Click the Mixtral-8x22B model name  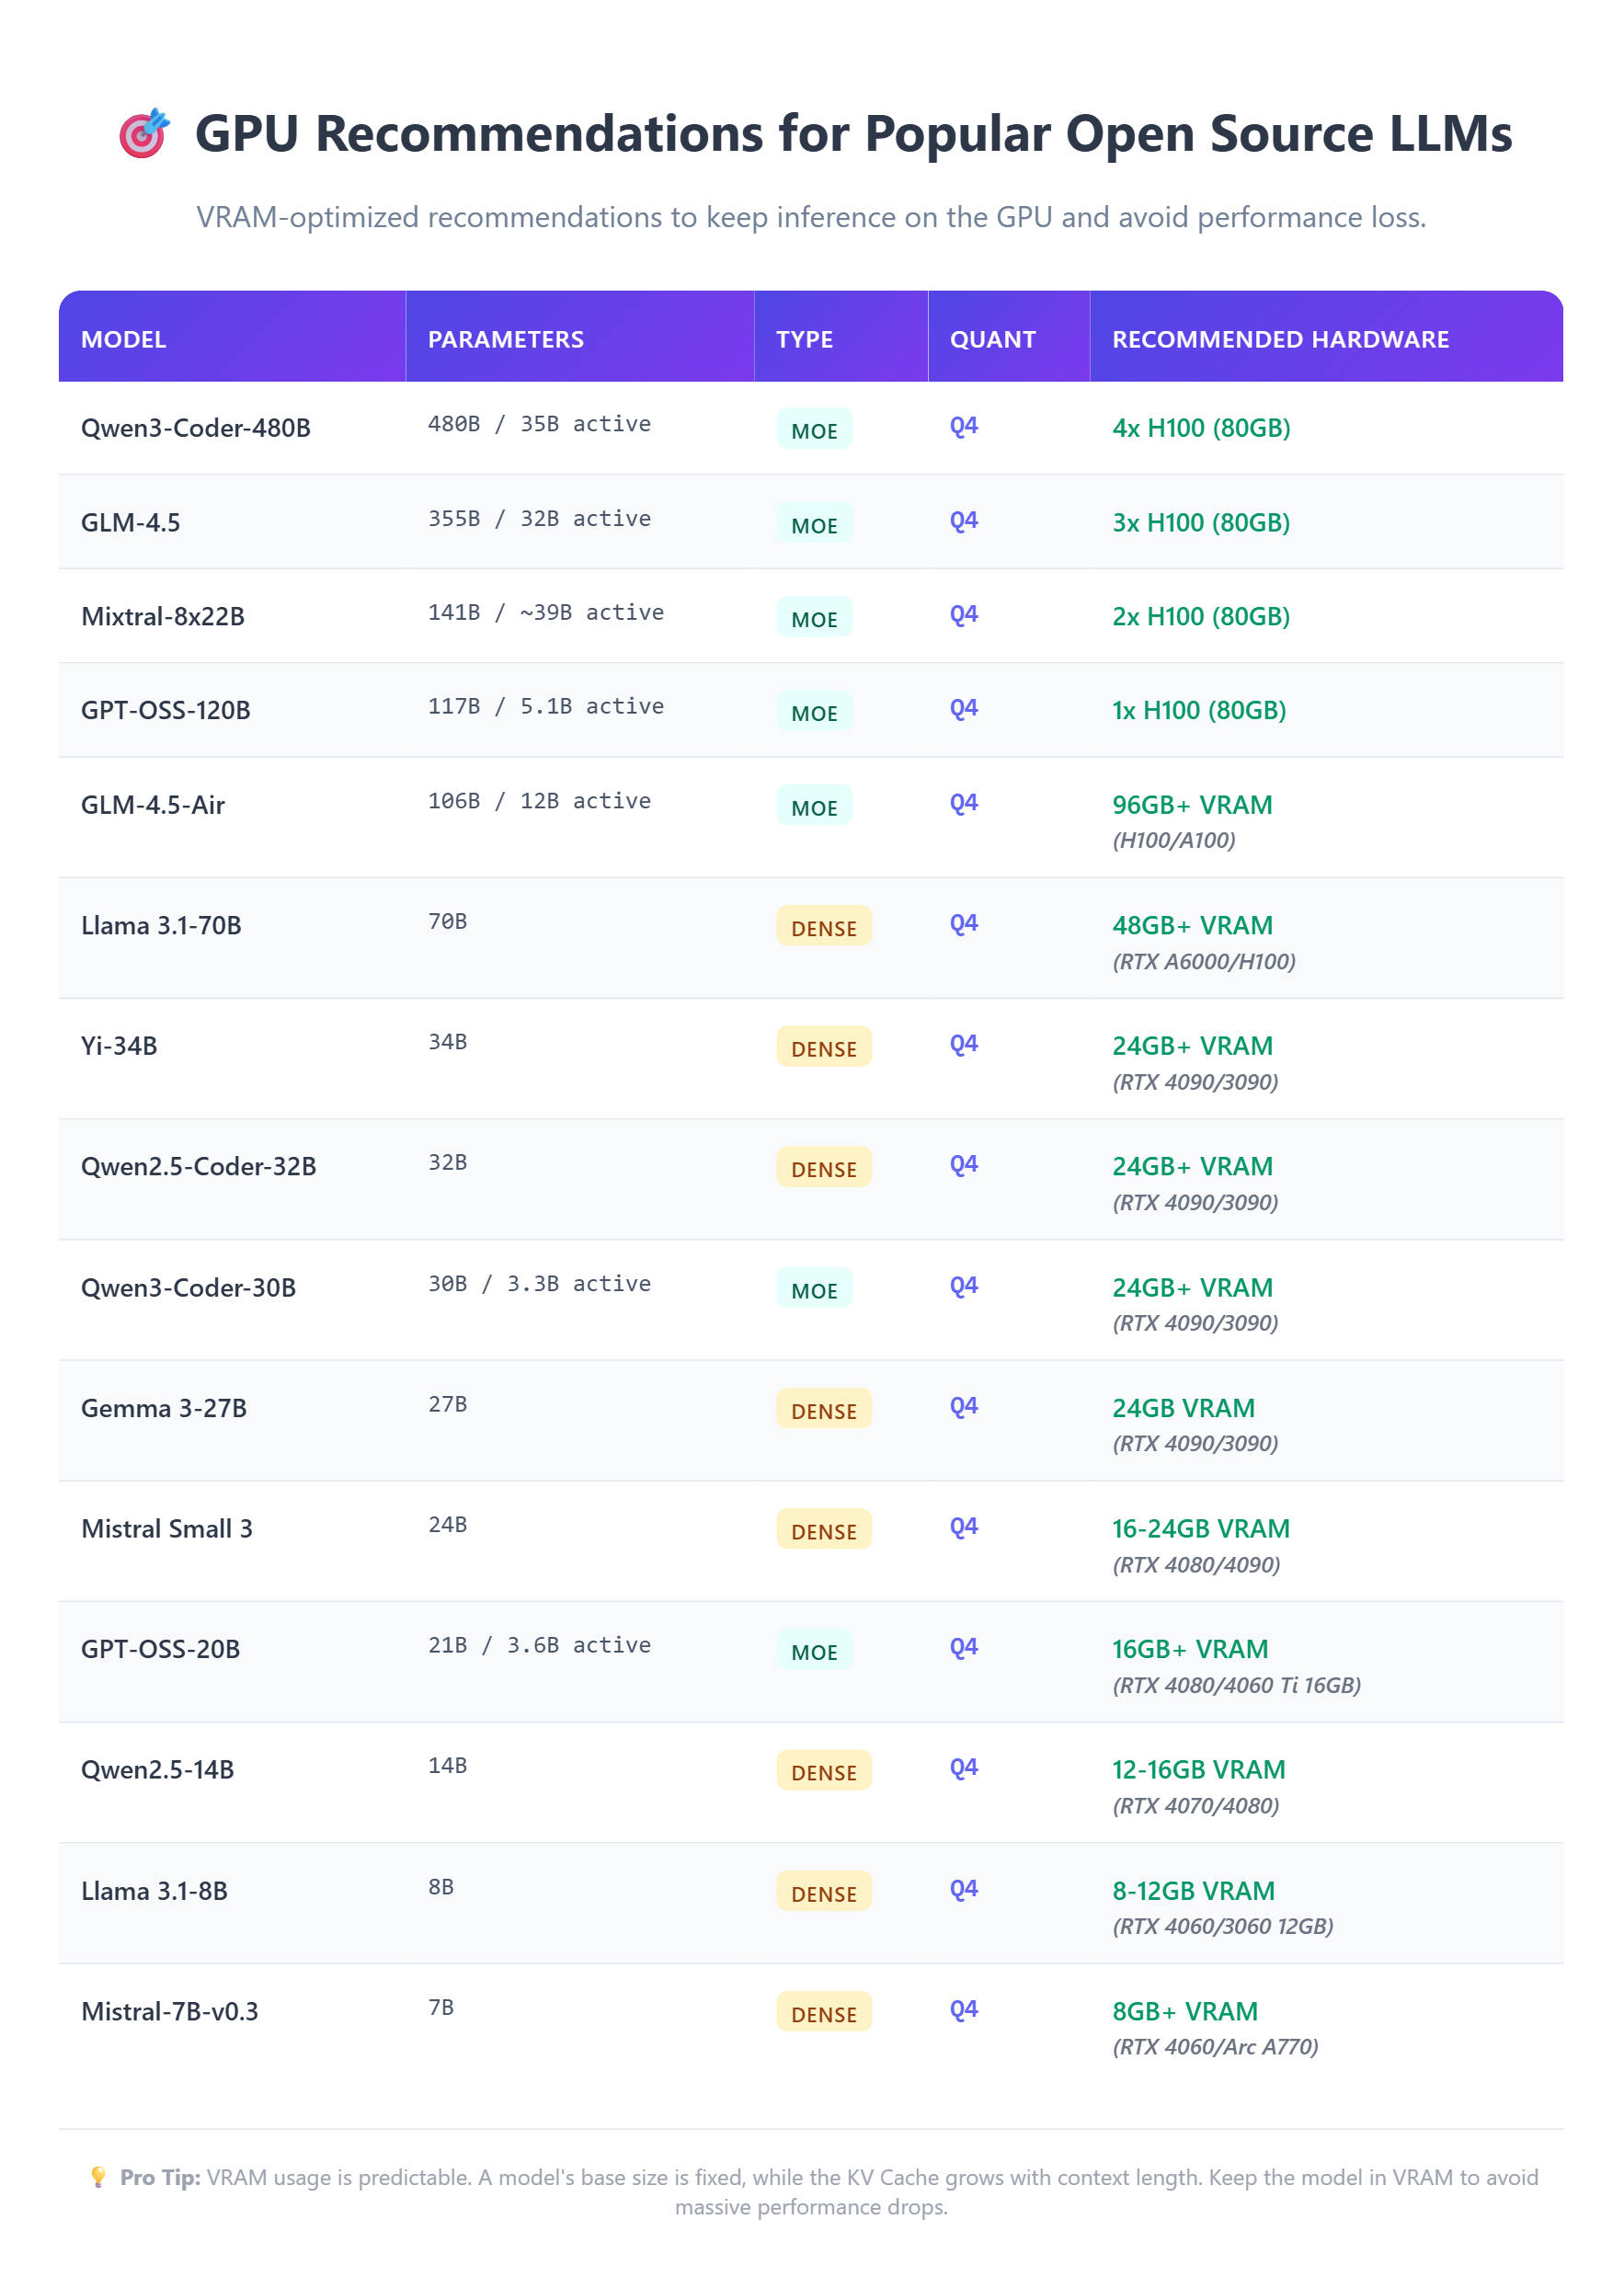click(x=163, y=616)
